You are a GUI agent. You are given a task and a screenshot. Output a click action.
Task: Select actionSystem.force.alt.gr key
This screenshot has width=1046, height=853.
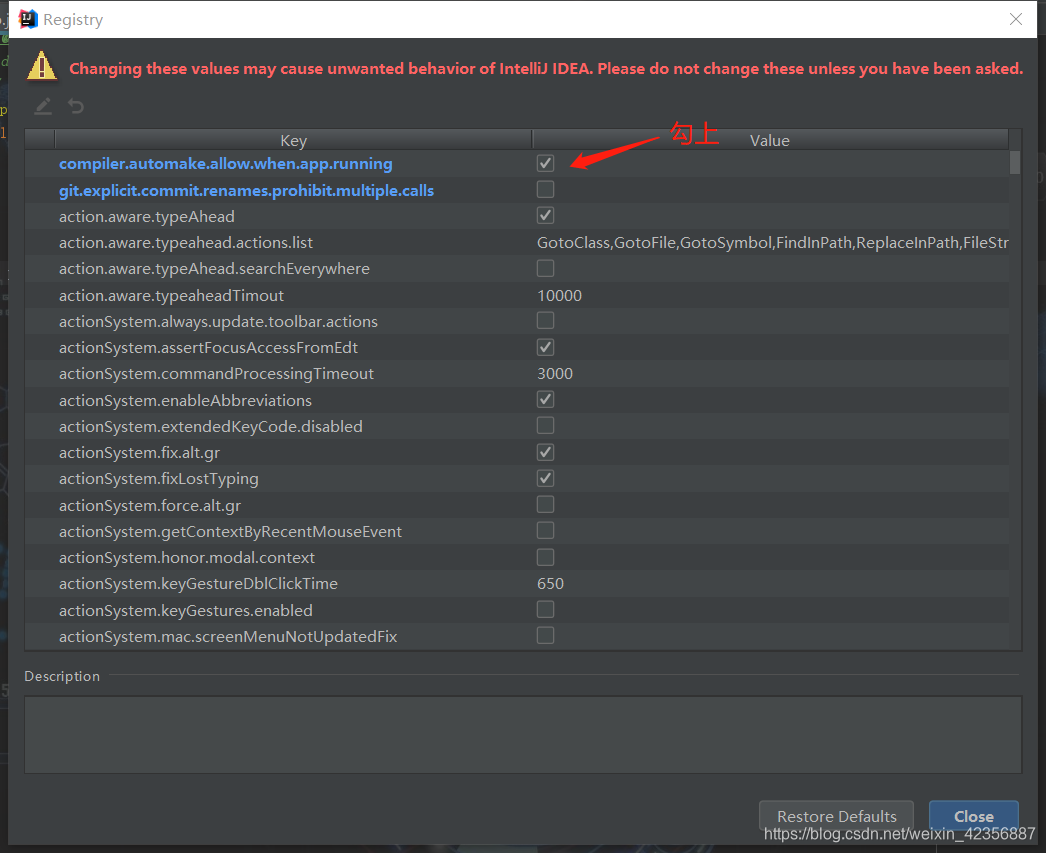coord(150,505)
